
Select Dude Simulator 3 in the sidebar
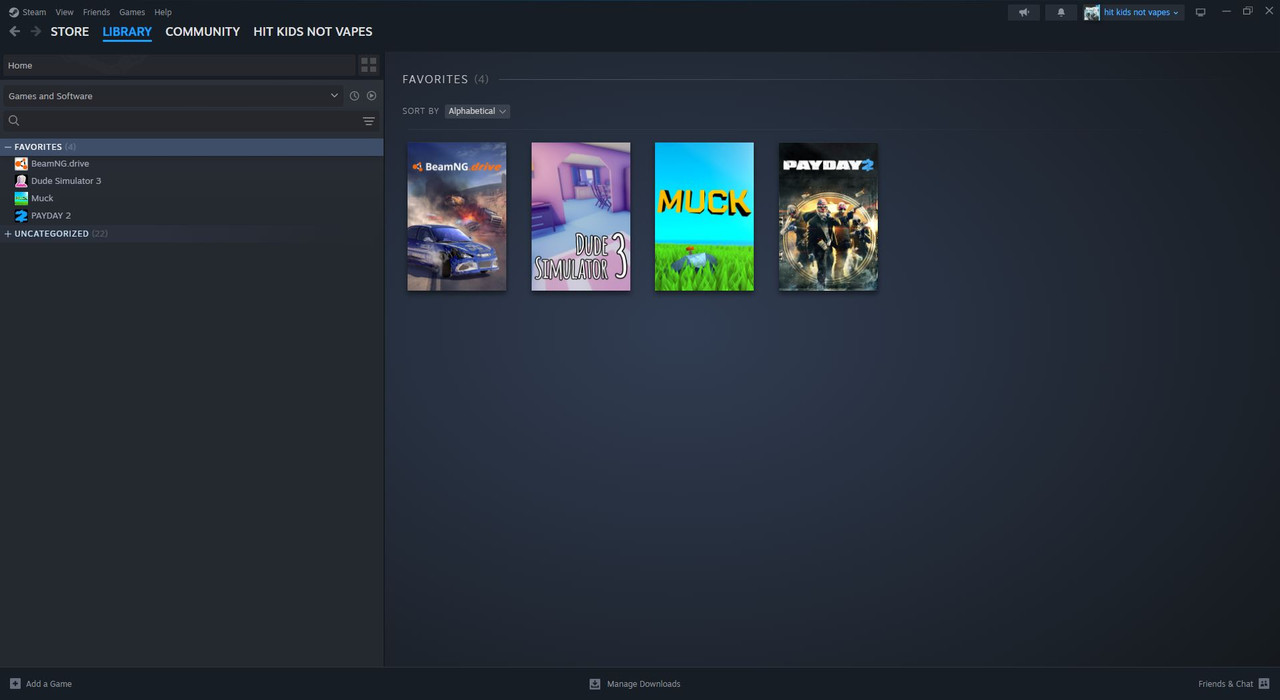pos(66,181)
